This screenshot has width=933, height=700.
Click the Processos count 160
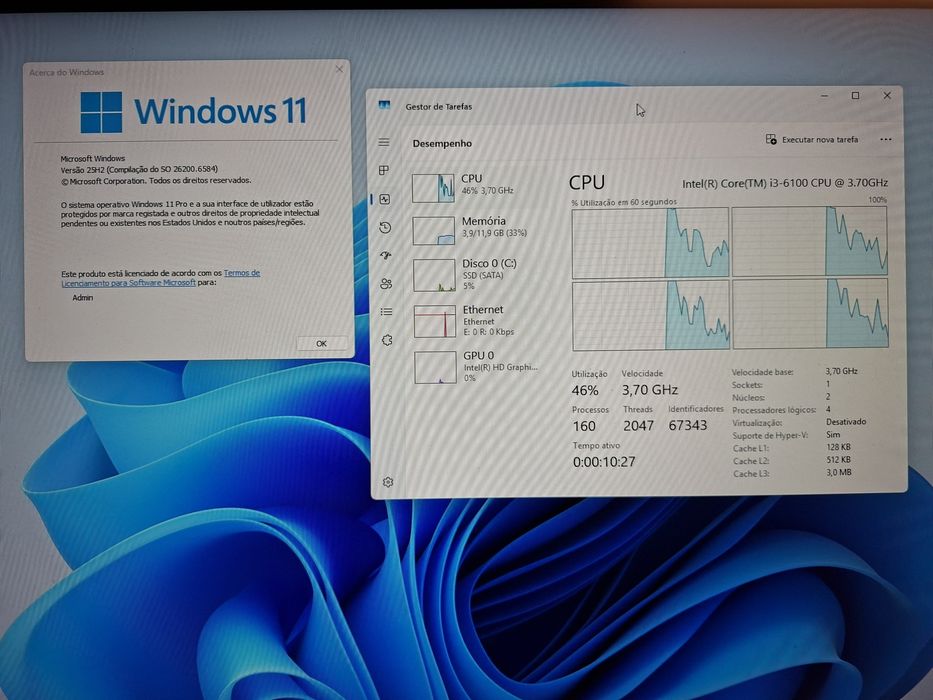tap(584, 426)
